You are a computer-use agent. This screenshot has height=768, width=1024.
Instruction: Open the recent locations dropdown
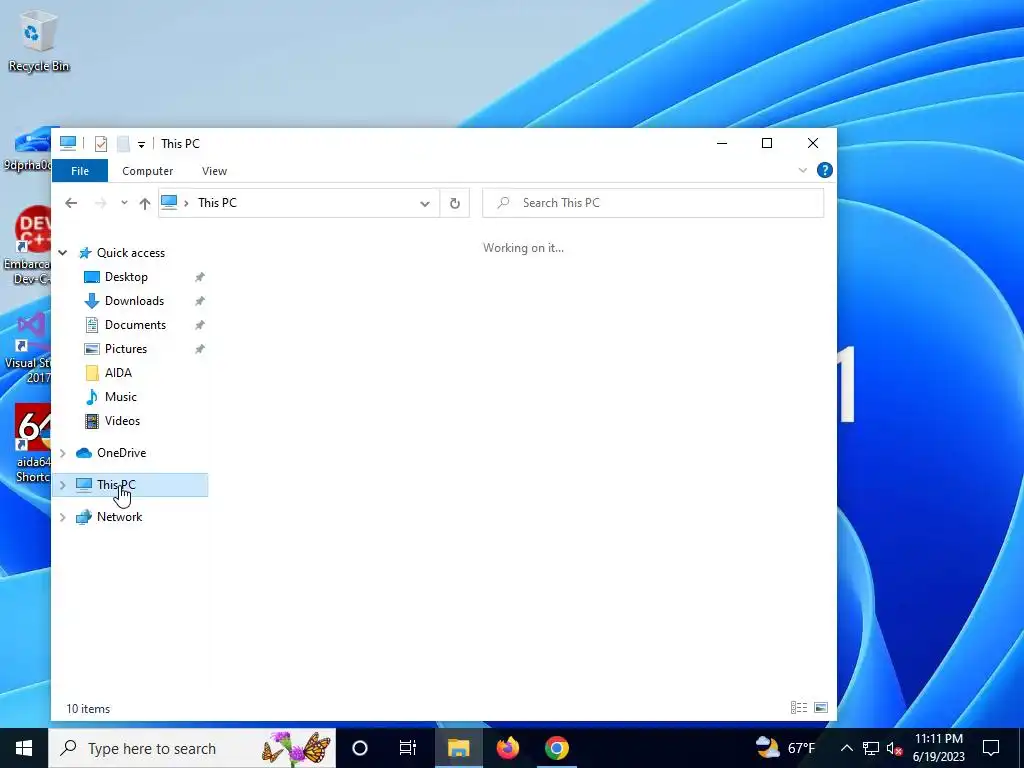pyautogui.click(x=124, y=202)
